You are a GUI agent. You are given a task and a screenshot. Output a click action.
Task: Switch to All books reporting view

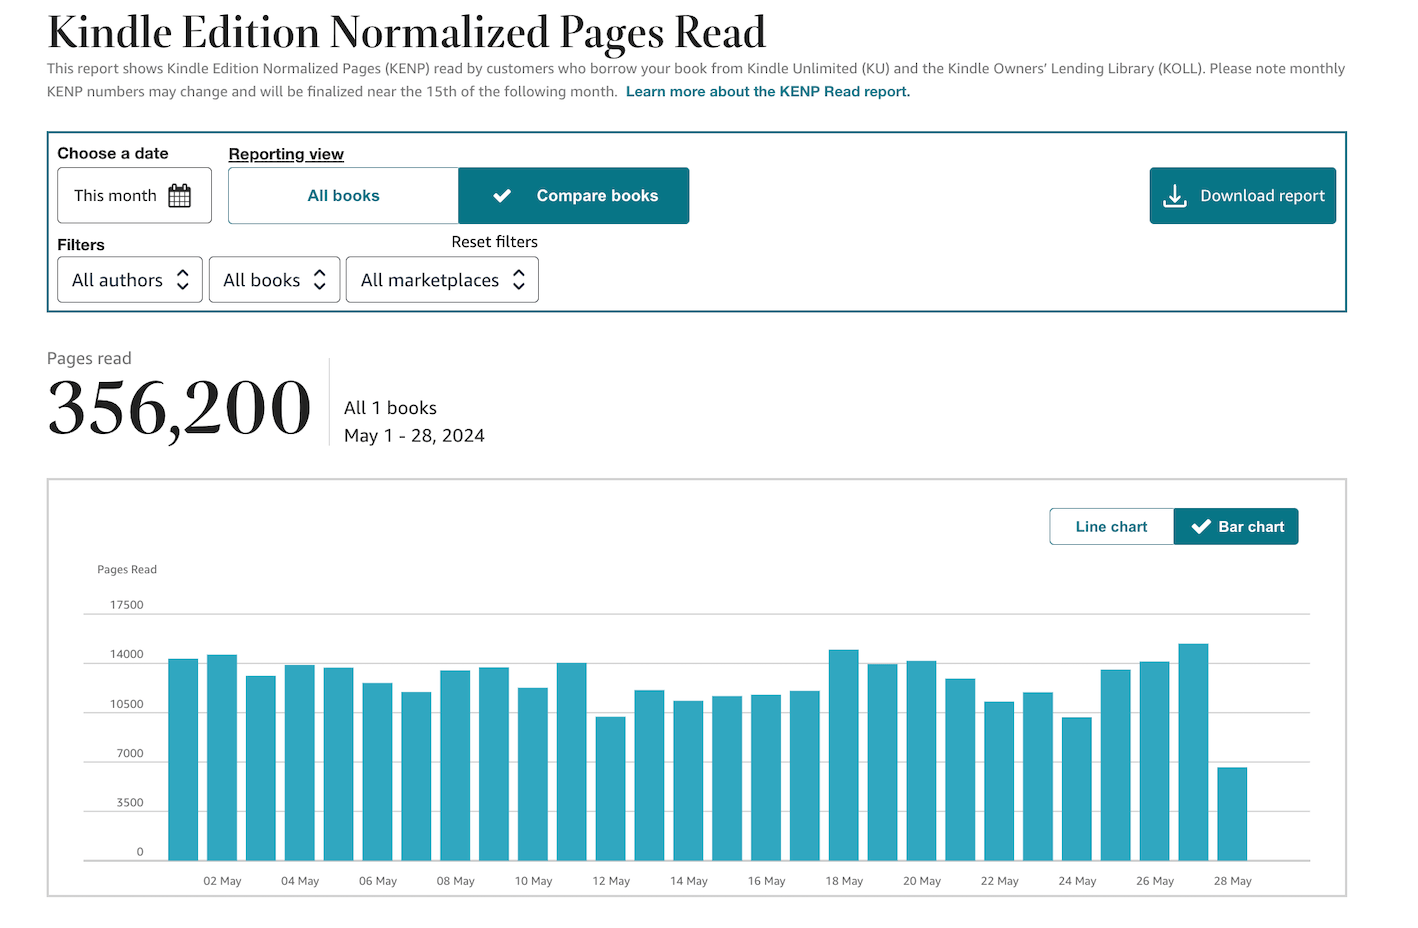click(343, 196)
